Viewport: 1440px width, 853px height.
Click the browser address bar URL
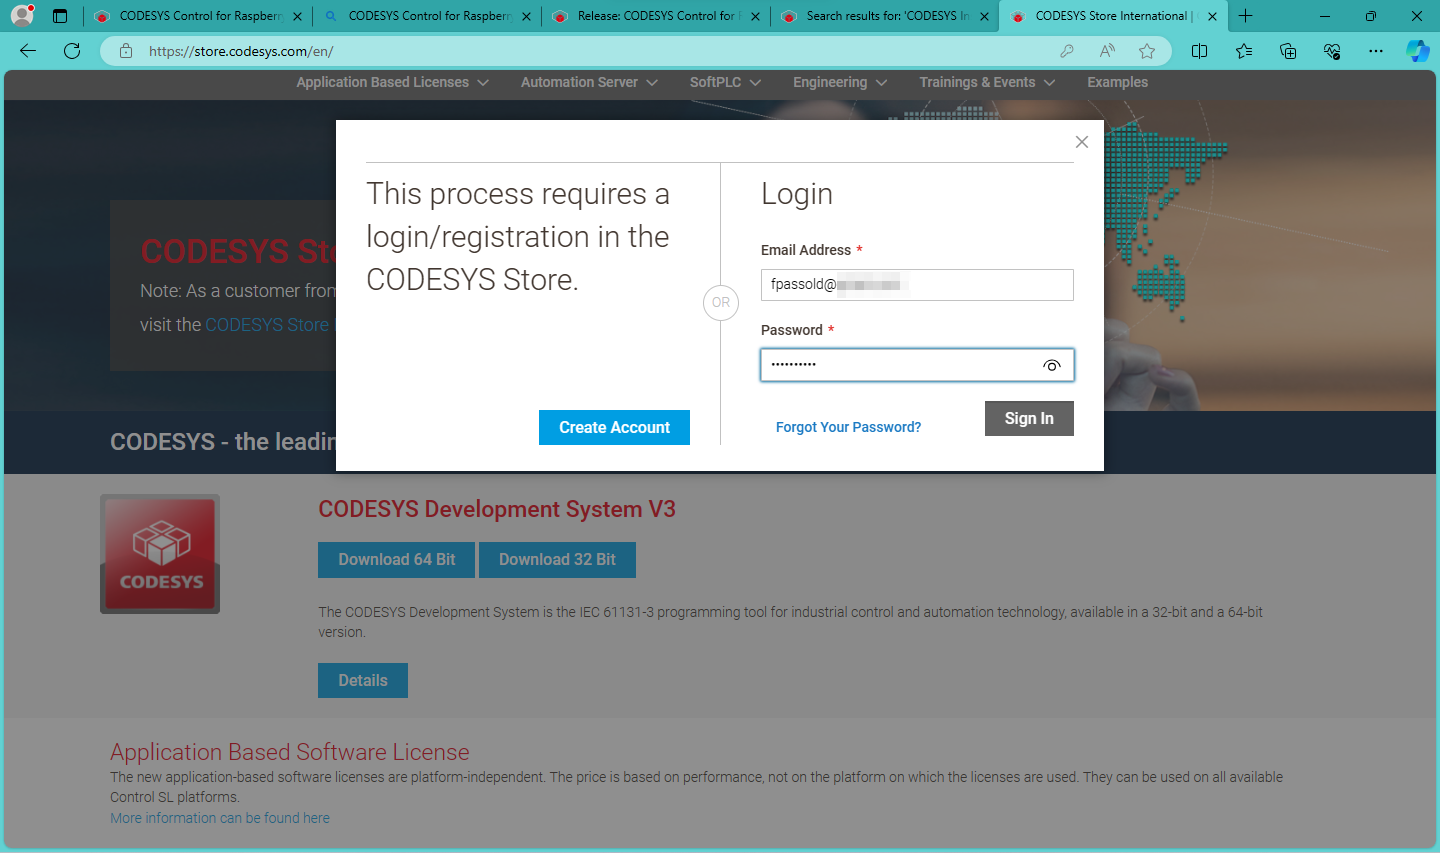tap(241, 51)
